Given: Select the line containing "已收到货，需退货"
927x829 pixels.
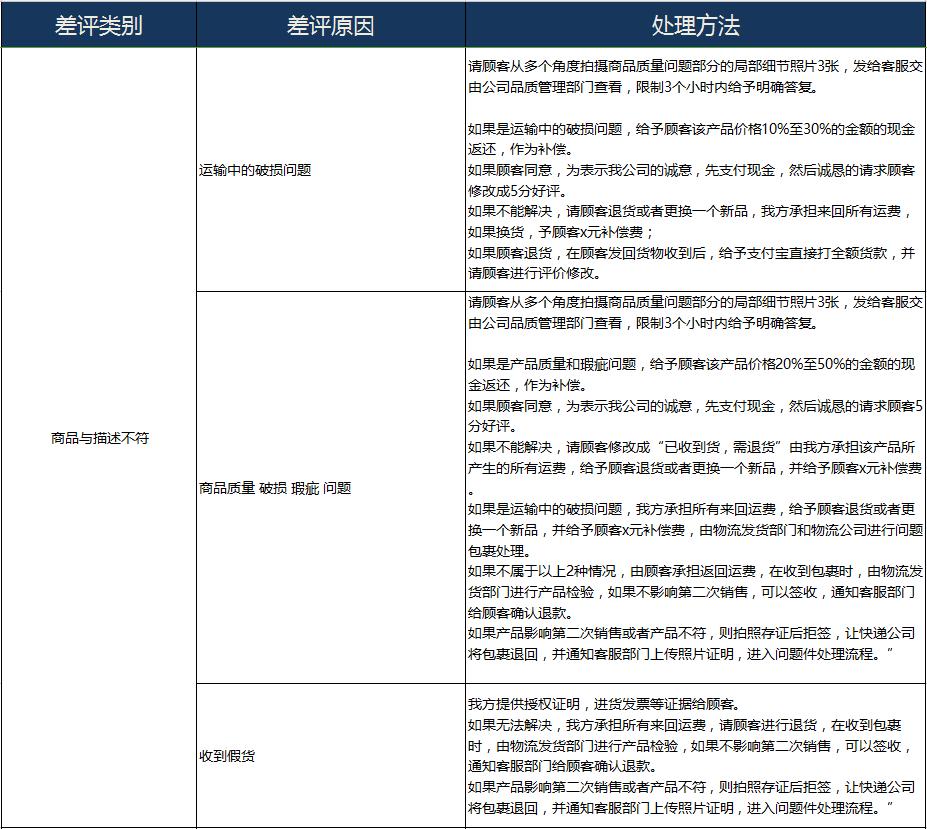Looking at the screenshot, I should pyautogui.click(x=690, y=447).
